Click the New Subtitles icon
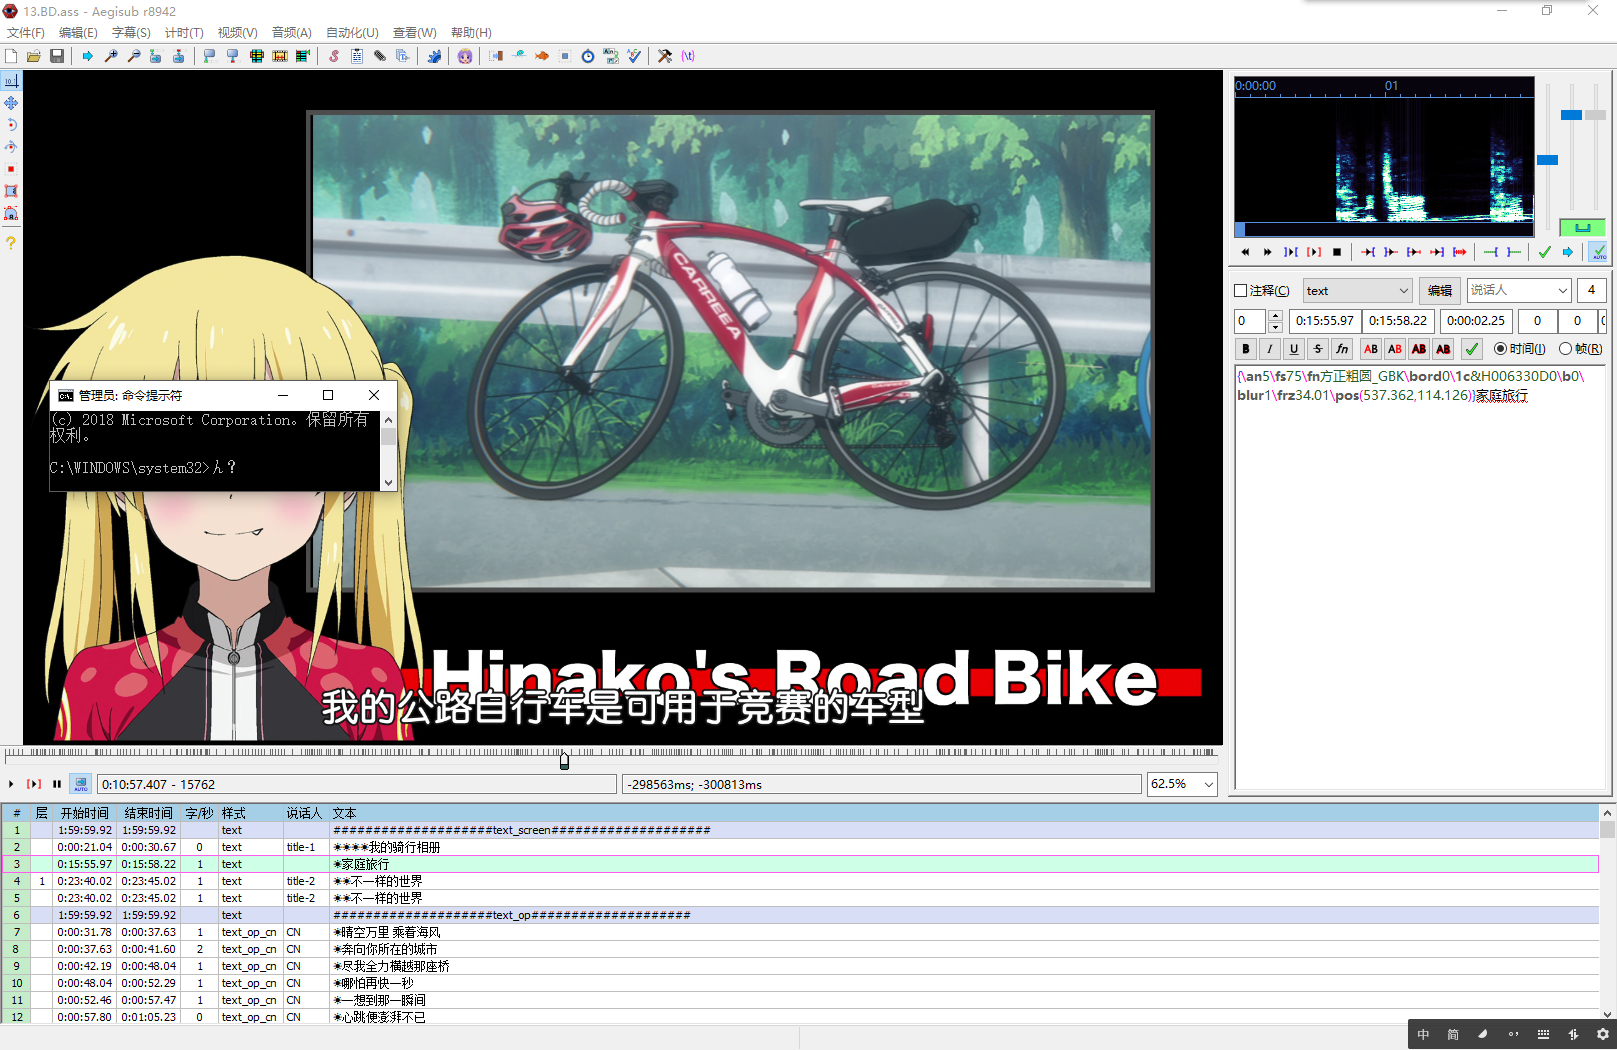This screenshot has height=1050, width=1617. (11, 56)
